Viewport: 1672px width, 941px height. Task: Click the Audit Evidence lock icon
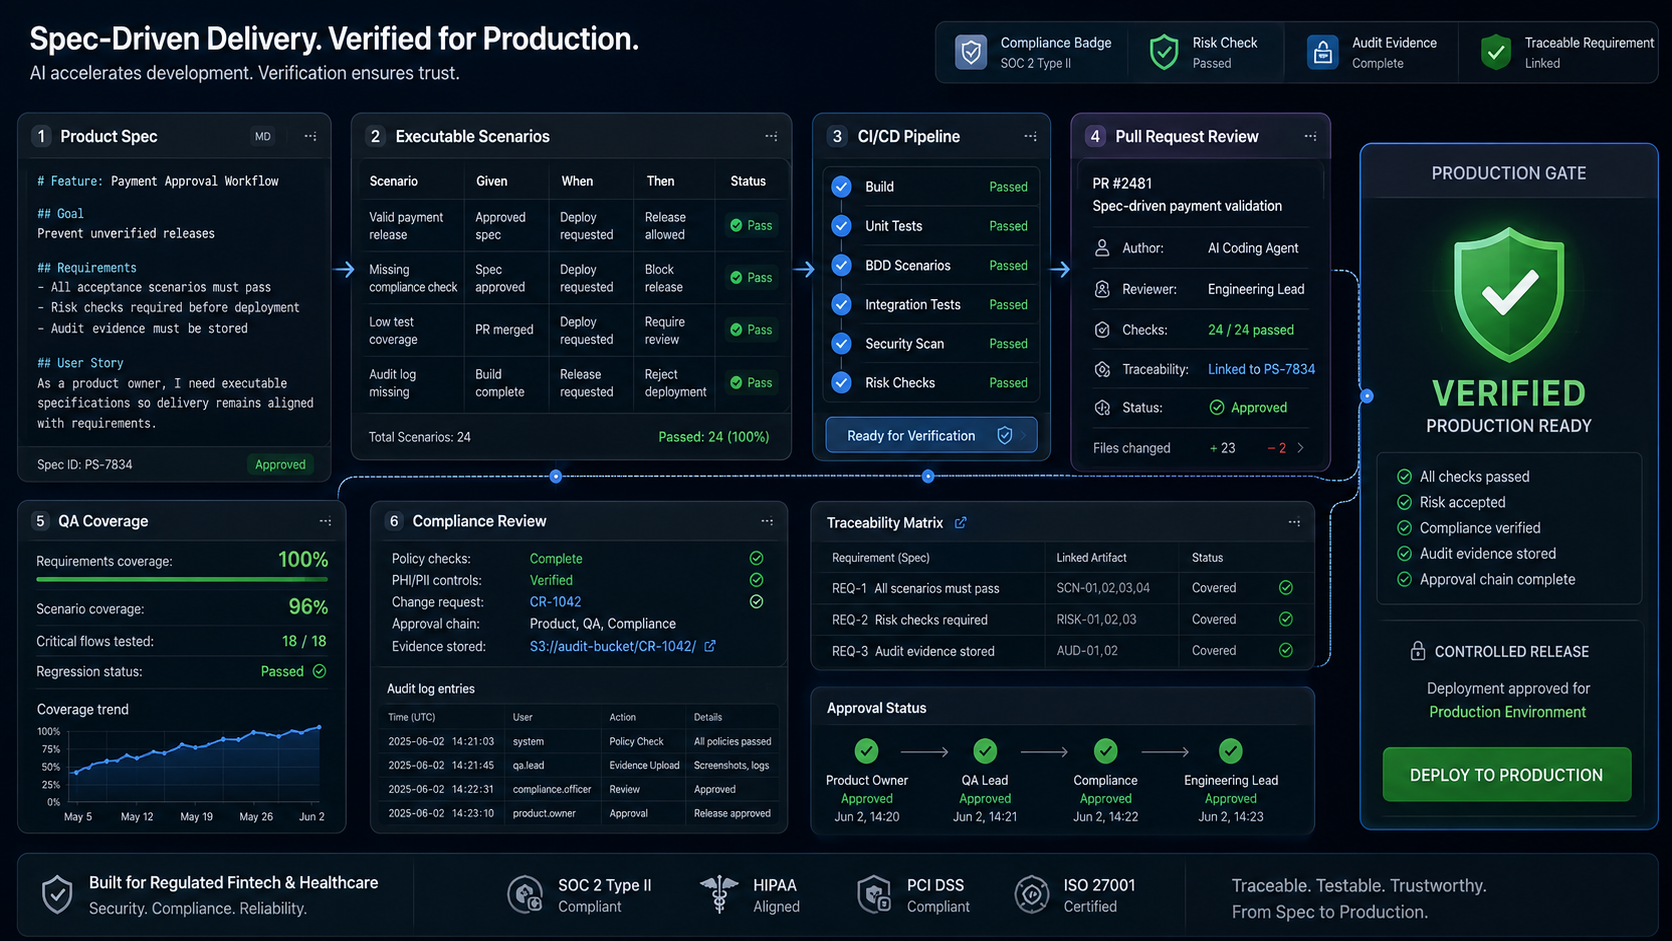(1322, 52)
